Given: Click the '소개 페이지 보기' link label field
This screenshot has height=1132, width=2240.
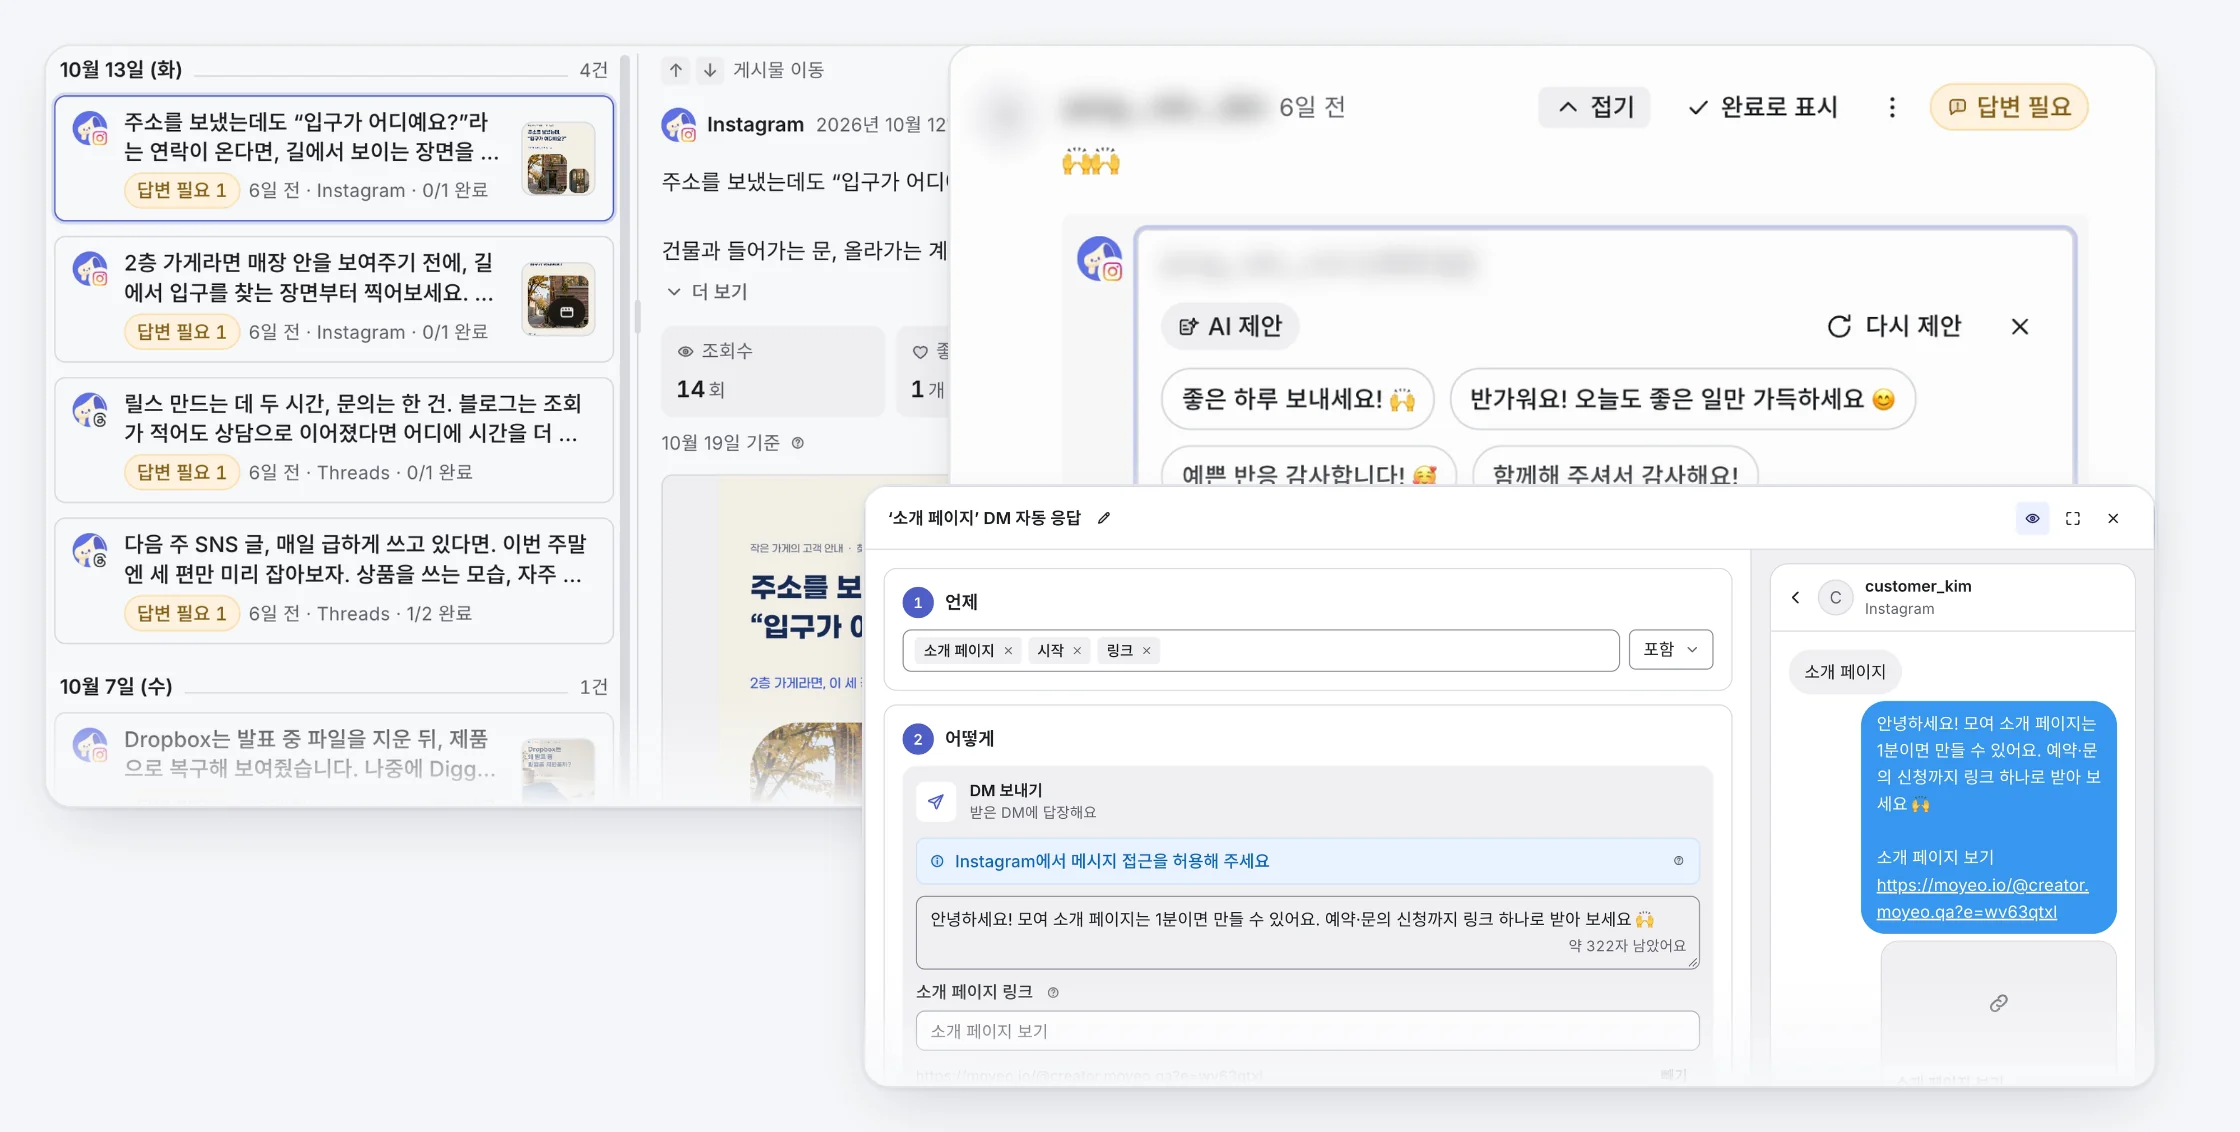Looking at the screenshot, I should coord(1308,1031).
